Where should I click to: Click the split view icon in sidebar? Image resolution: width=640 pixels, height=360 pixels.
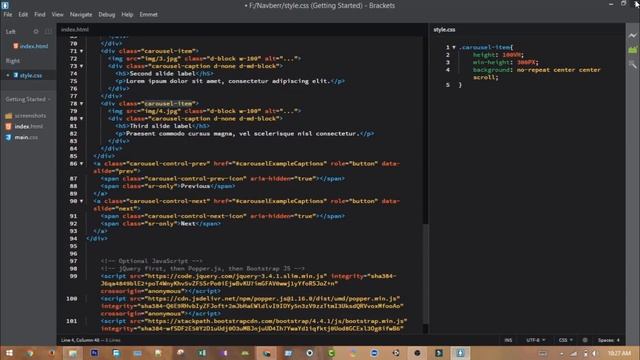coord(49,31)
